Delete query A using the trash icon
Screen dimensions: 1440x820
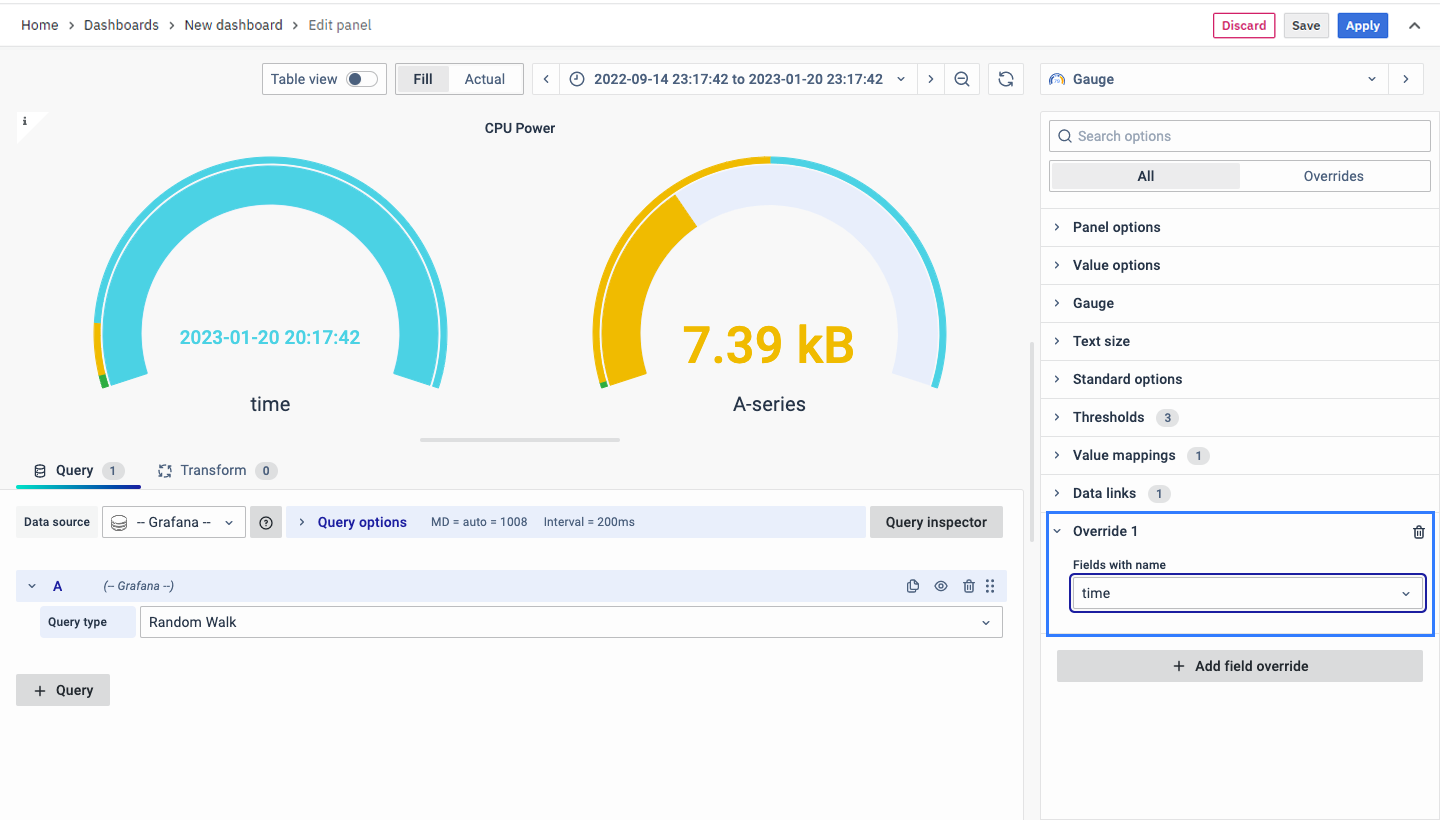tap(968, 586)
